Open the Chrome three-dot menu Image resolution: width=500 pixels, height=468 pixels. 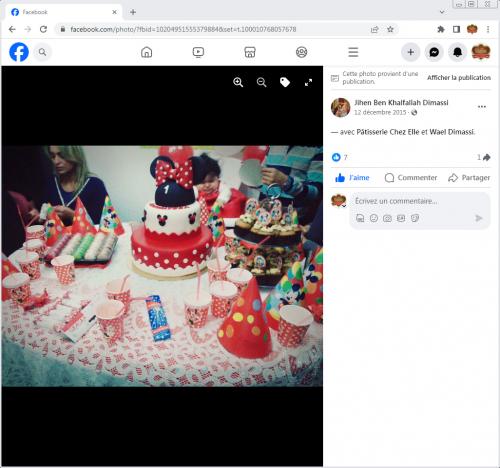pyautogui.click(x=488, y=29)
